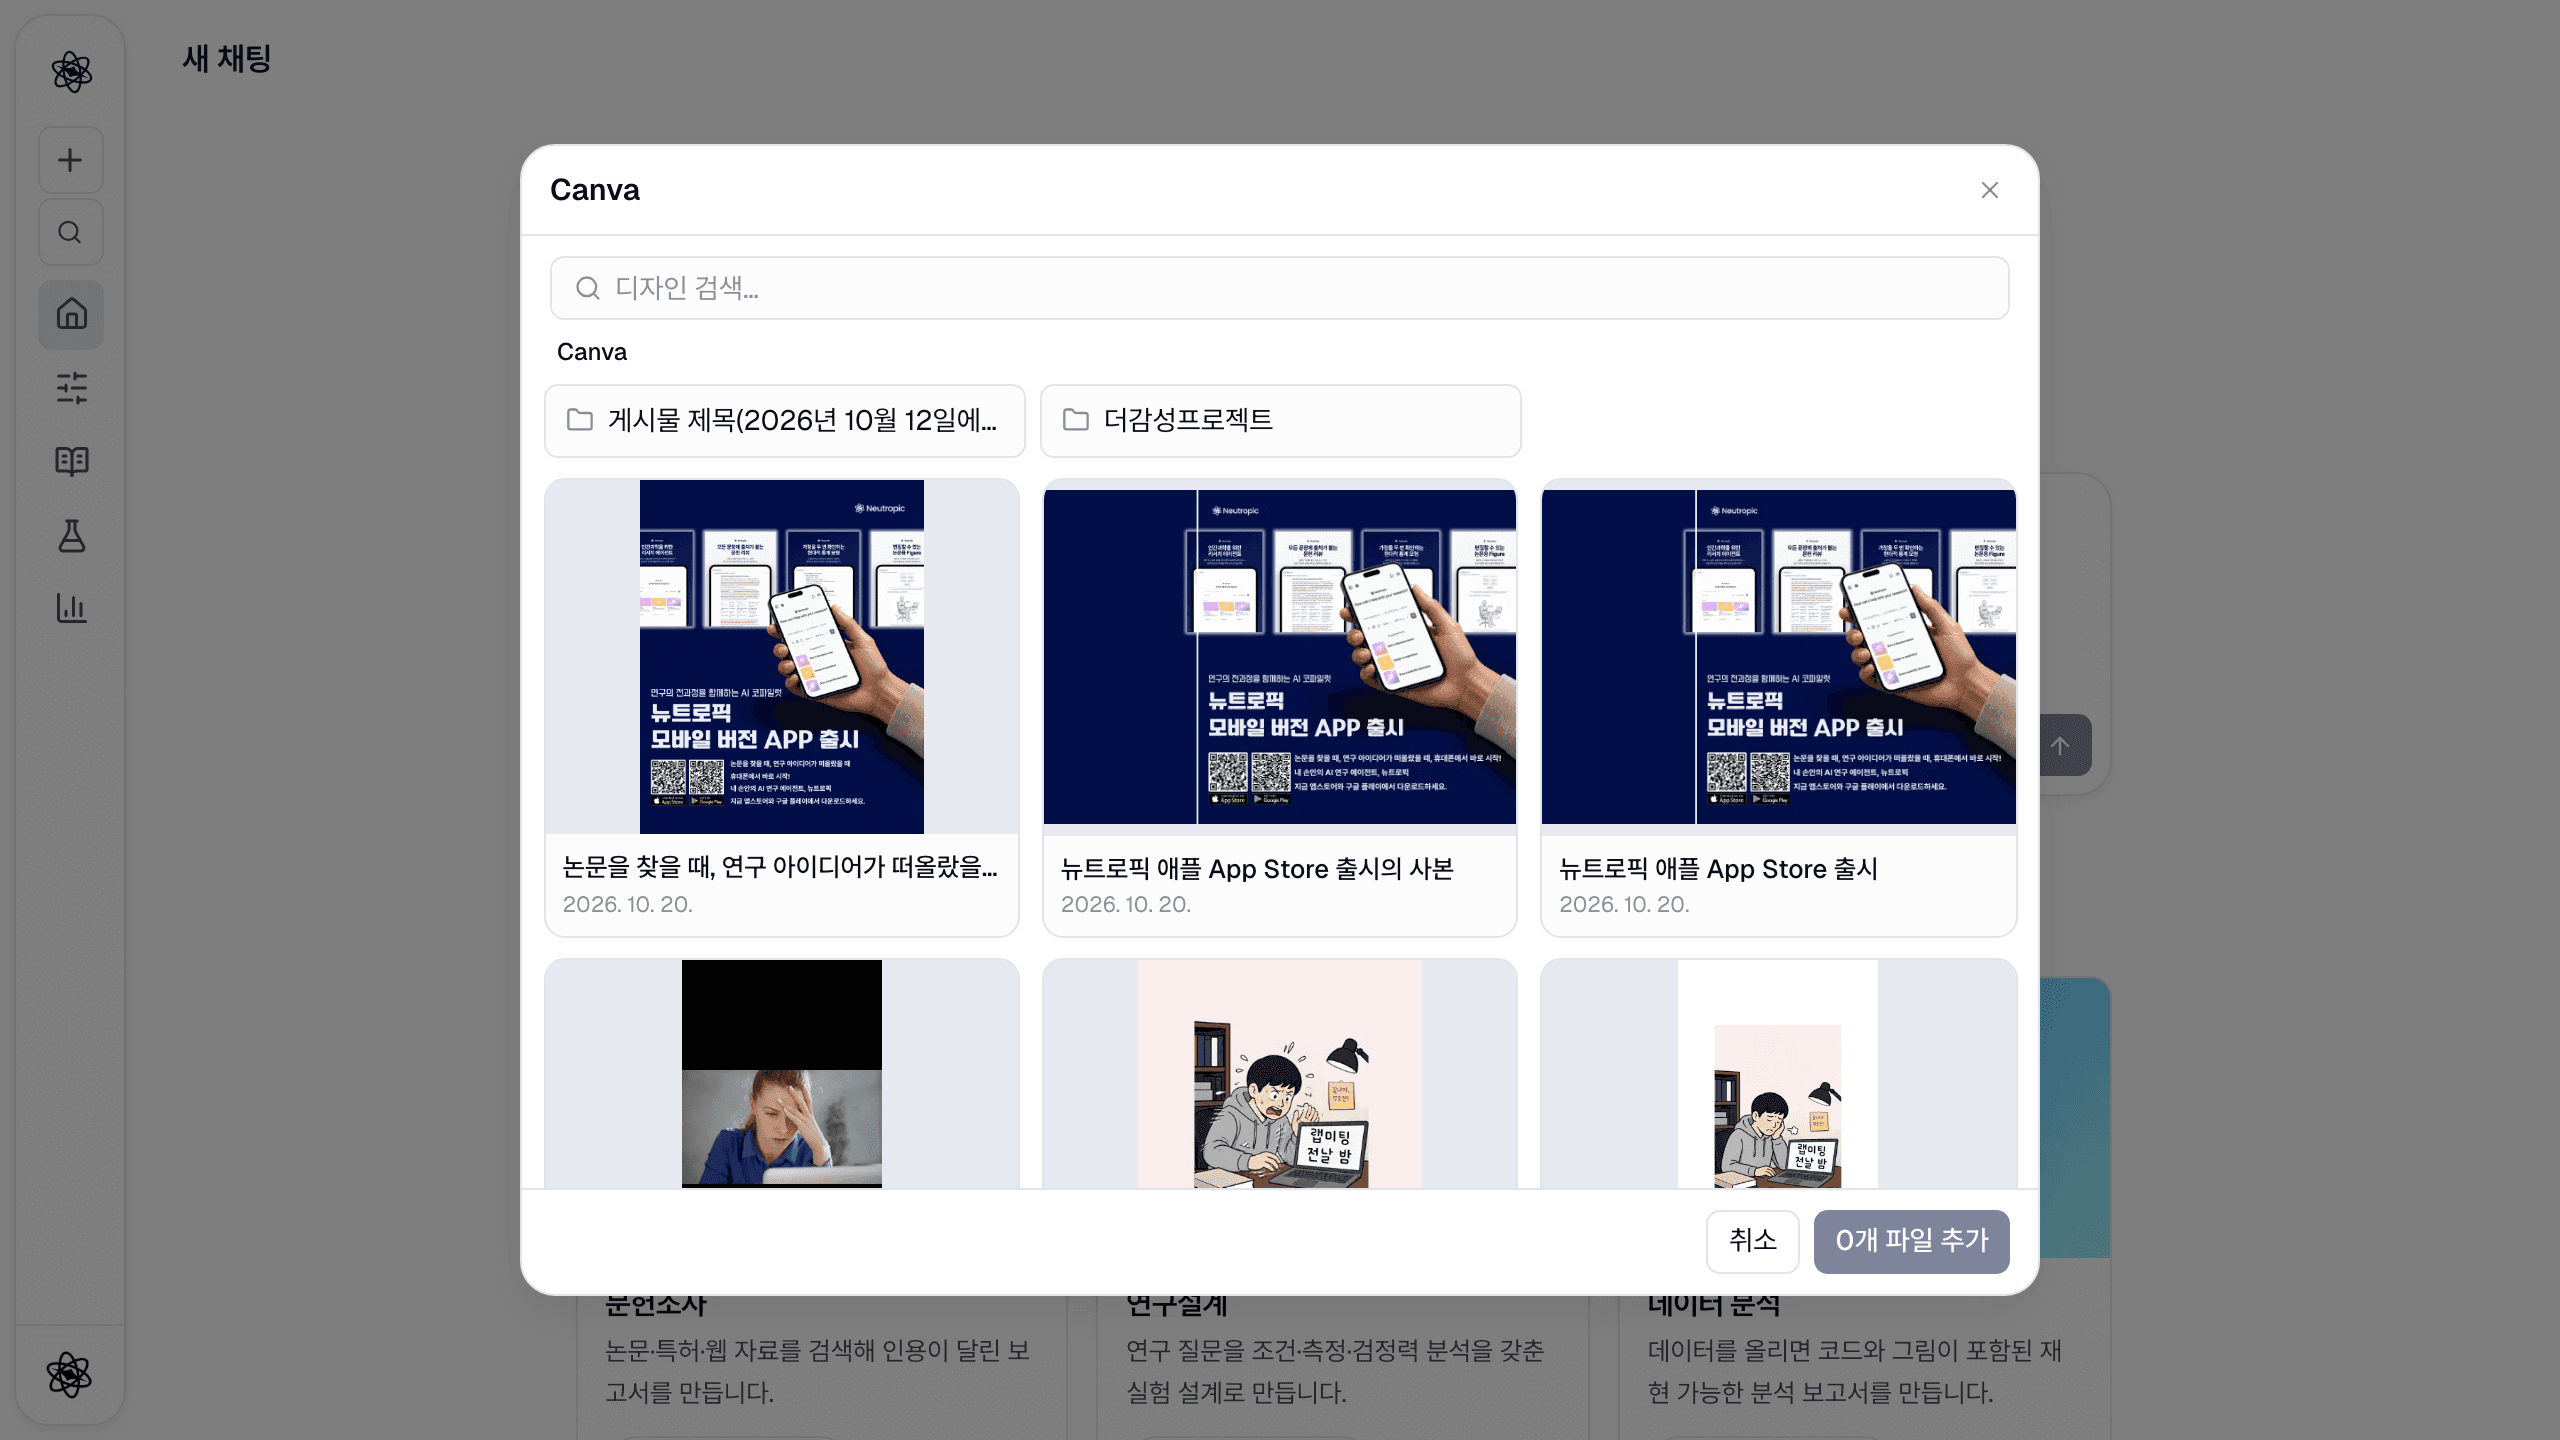Select the 뉴트로픽 애플 App Store 출시 thumbnail

click(x=1778, y=656)
